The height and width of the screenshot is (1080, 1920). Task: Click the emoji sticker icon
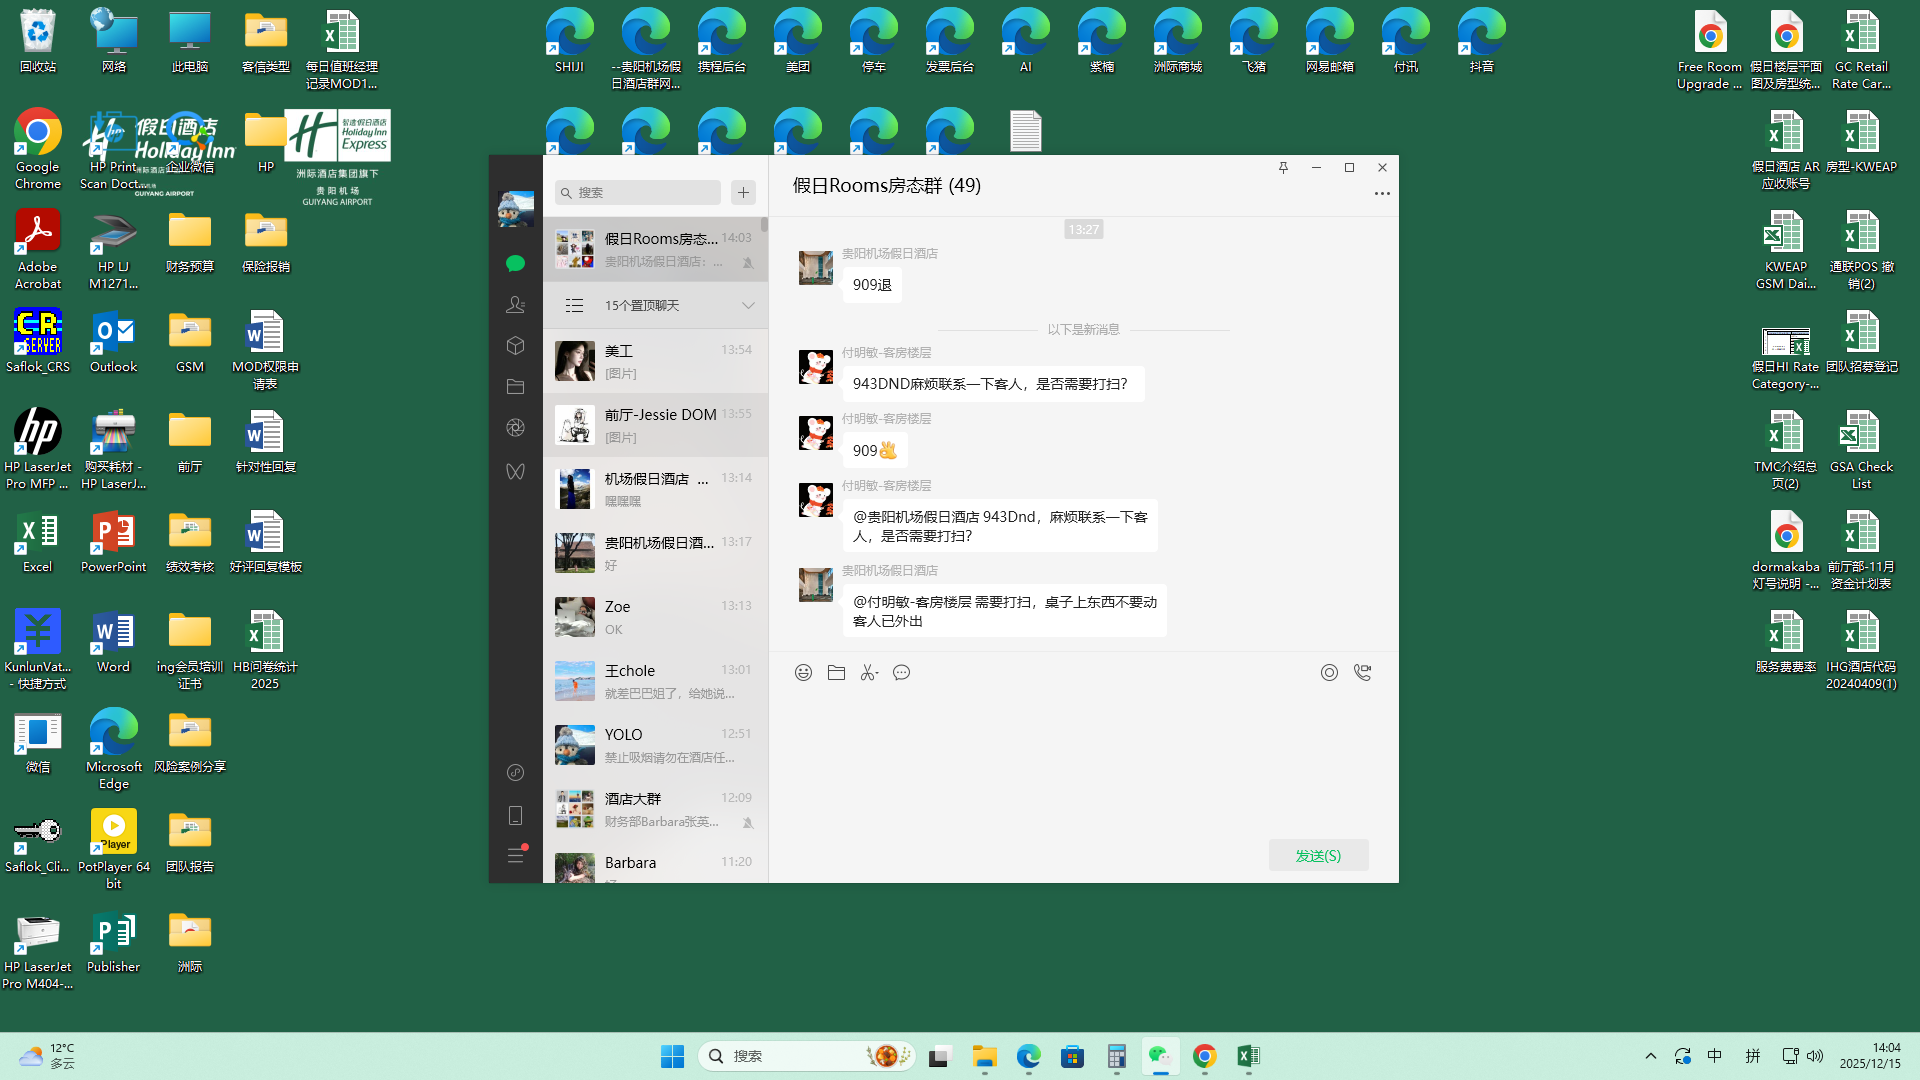[803, 673]
